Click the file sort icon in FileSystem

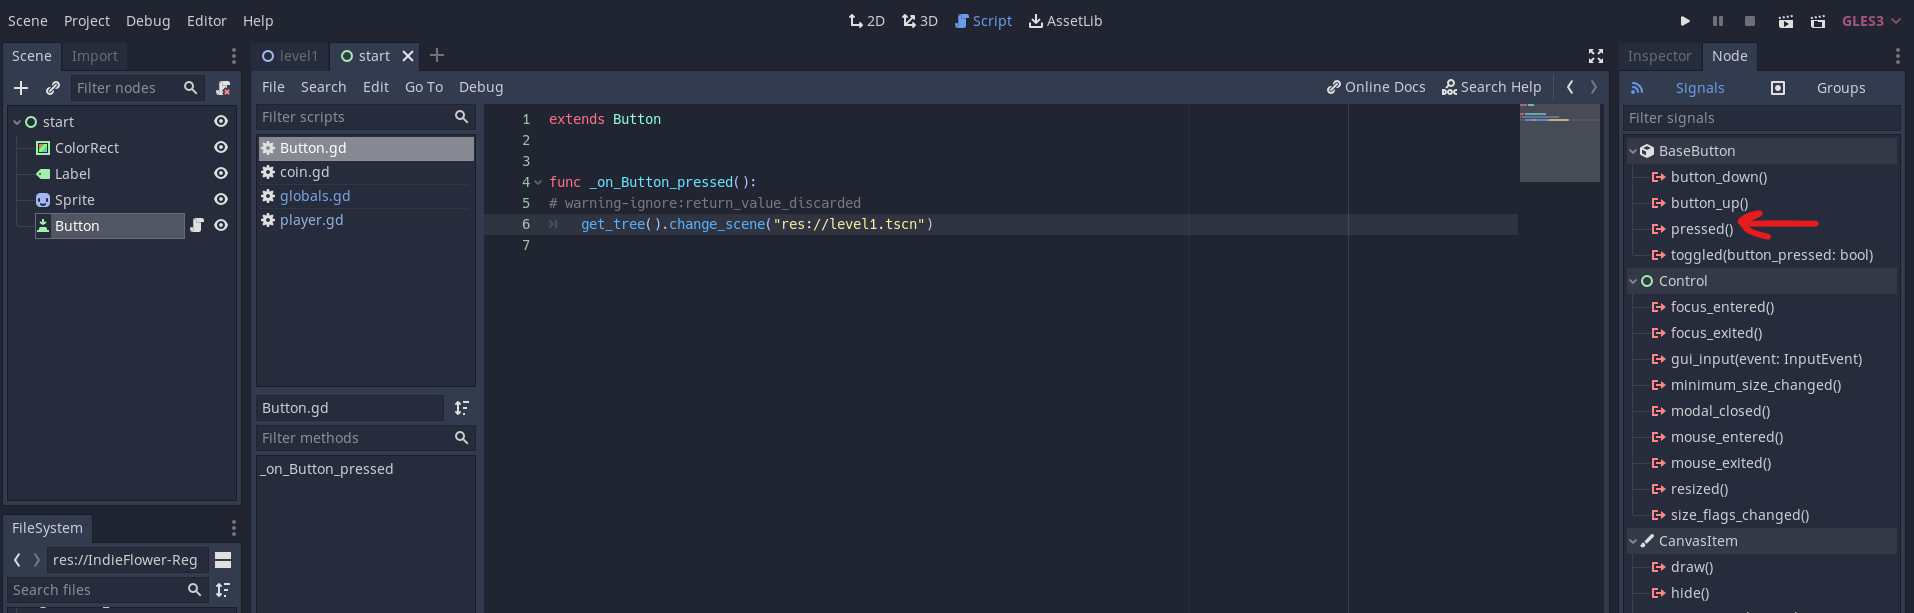[223, 590]
